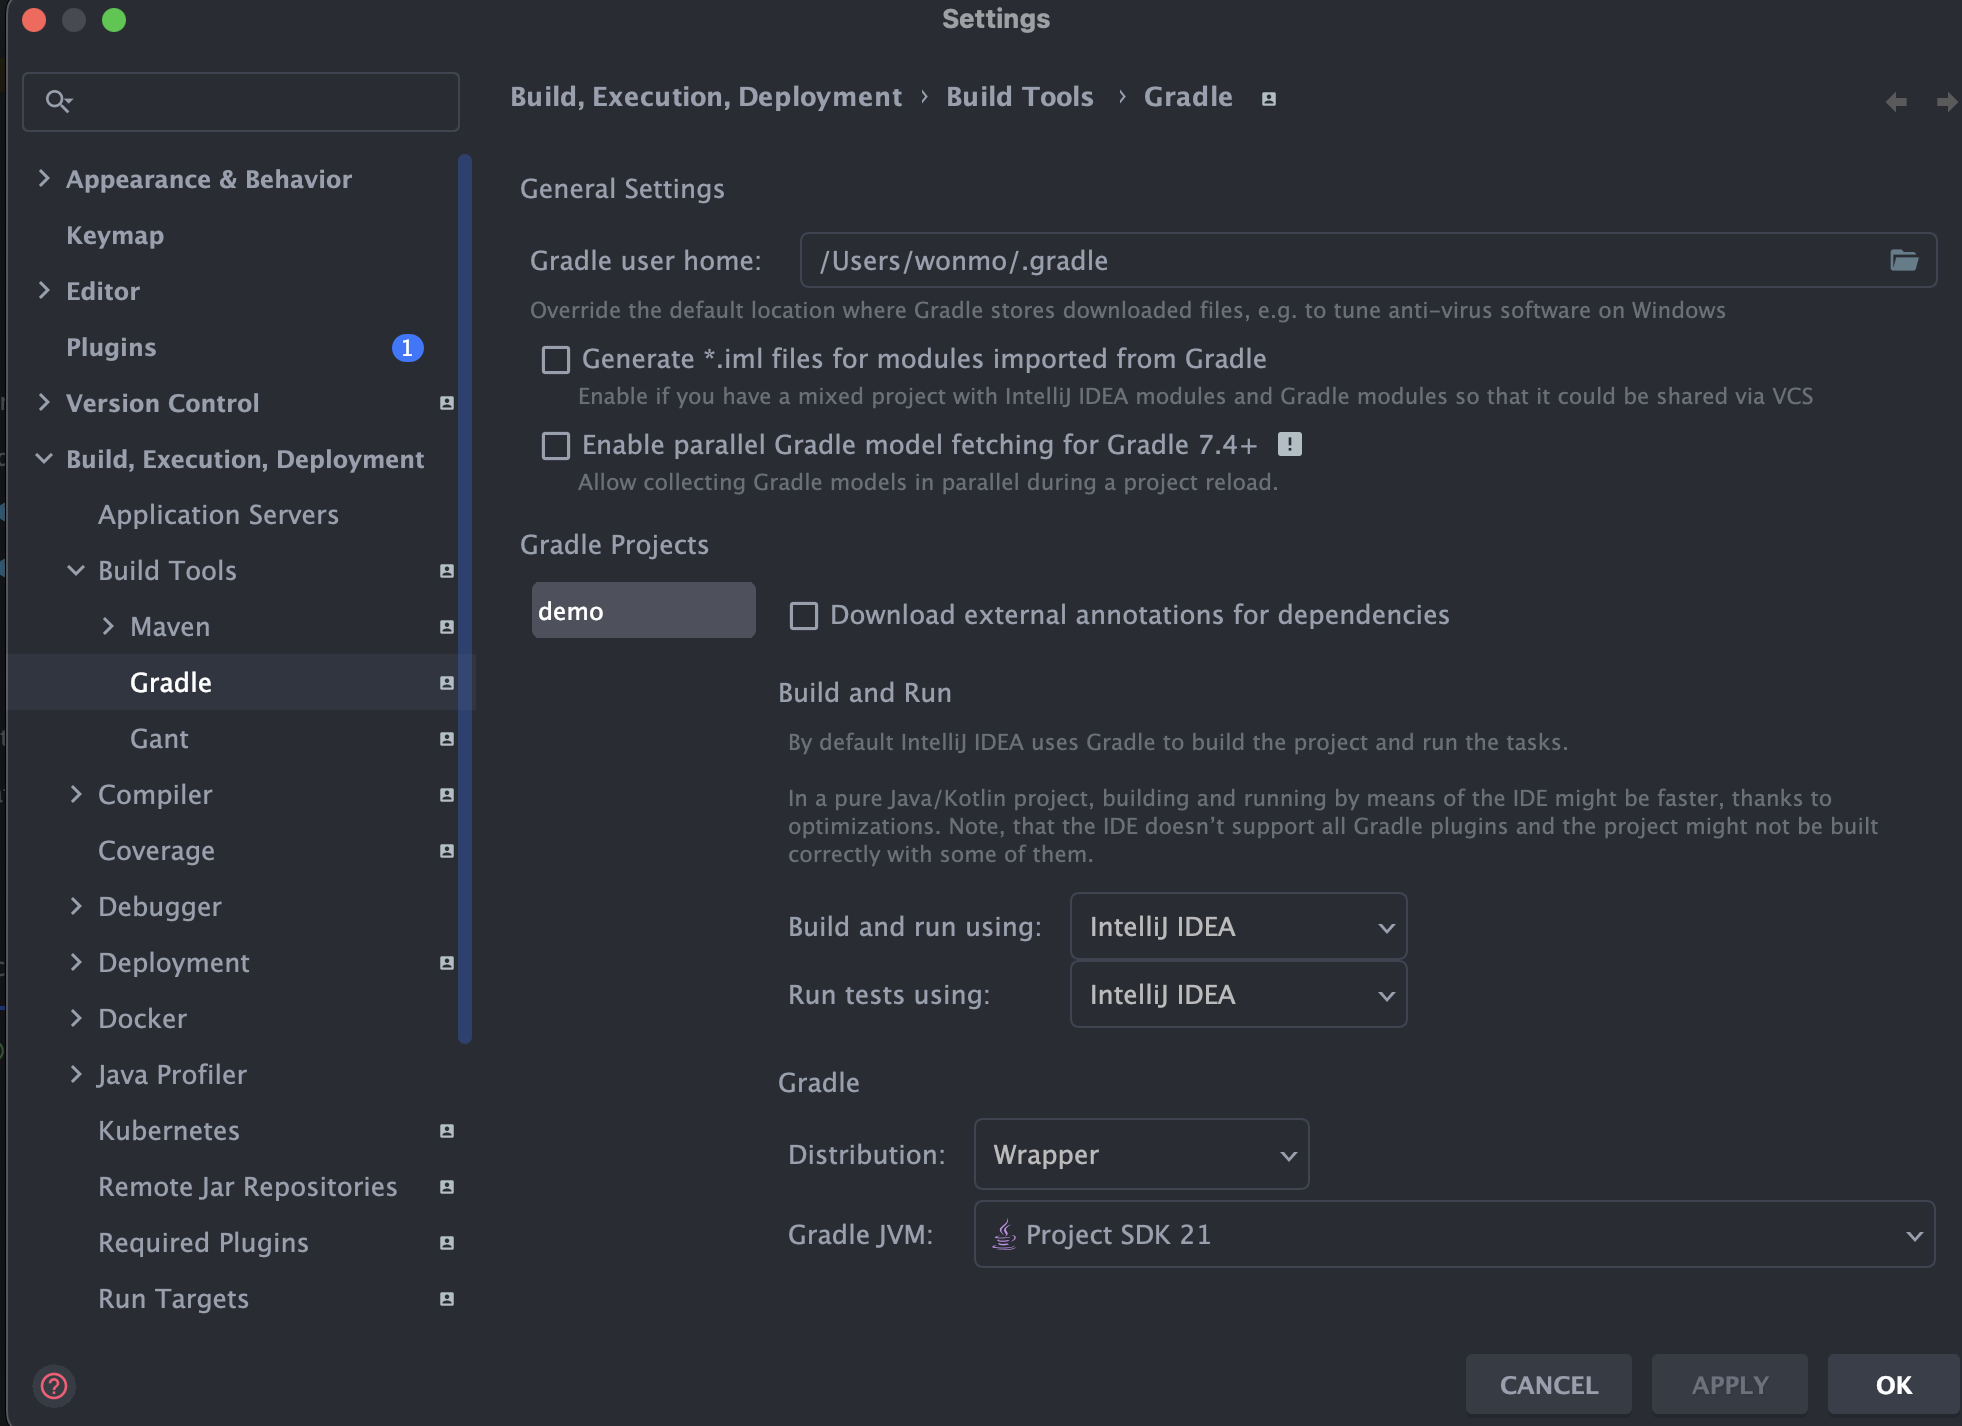The width and height of the screenshot is (1962, 1426).
Task: Click the project icon on Maven row
Action: click(x=447, y=627)
